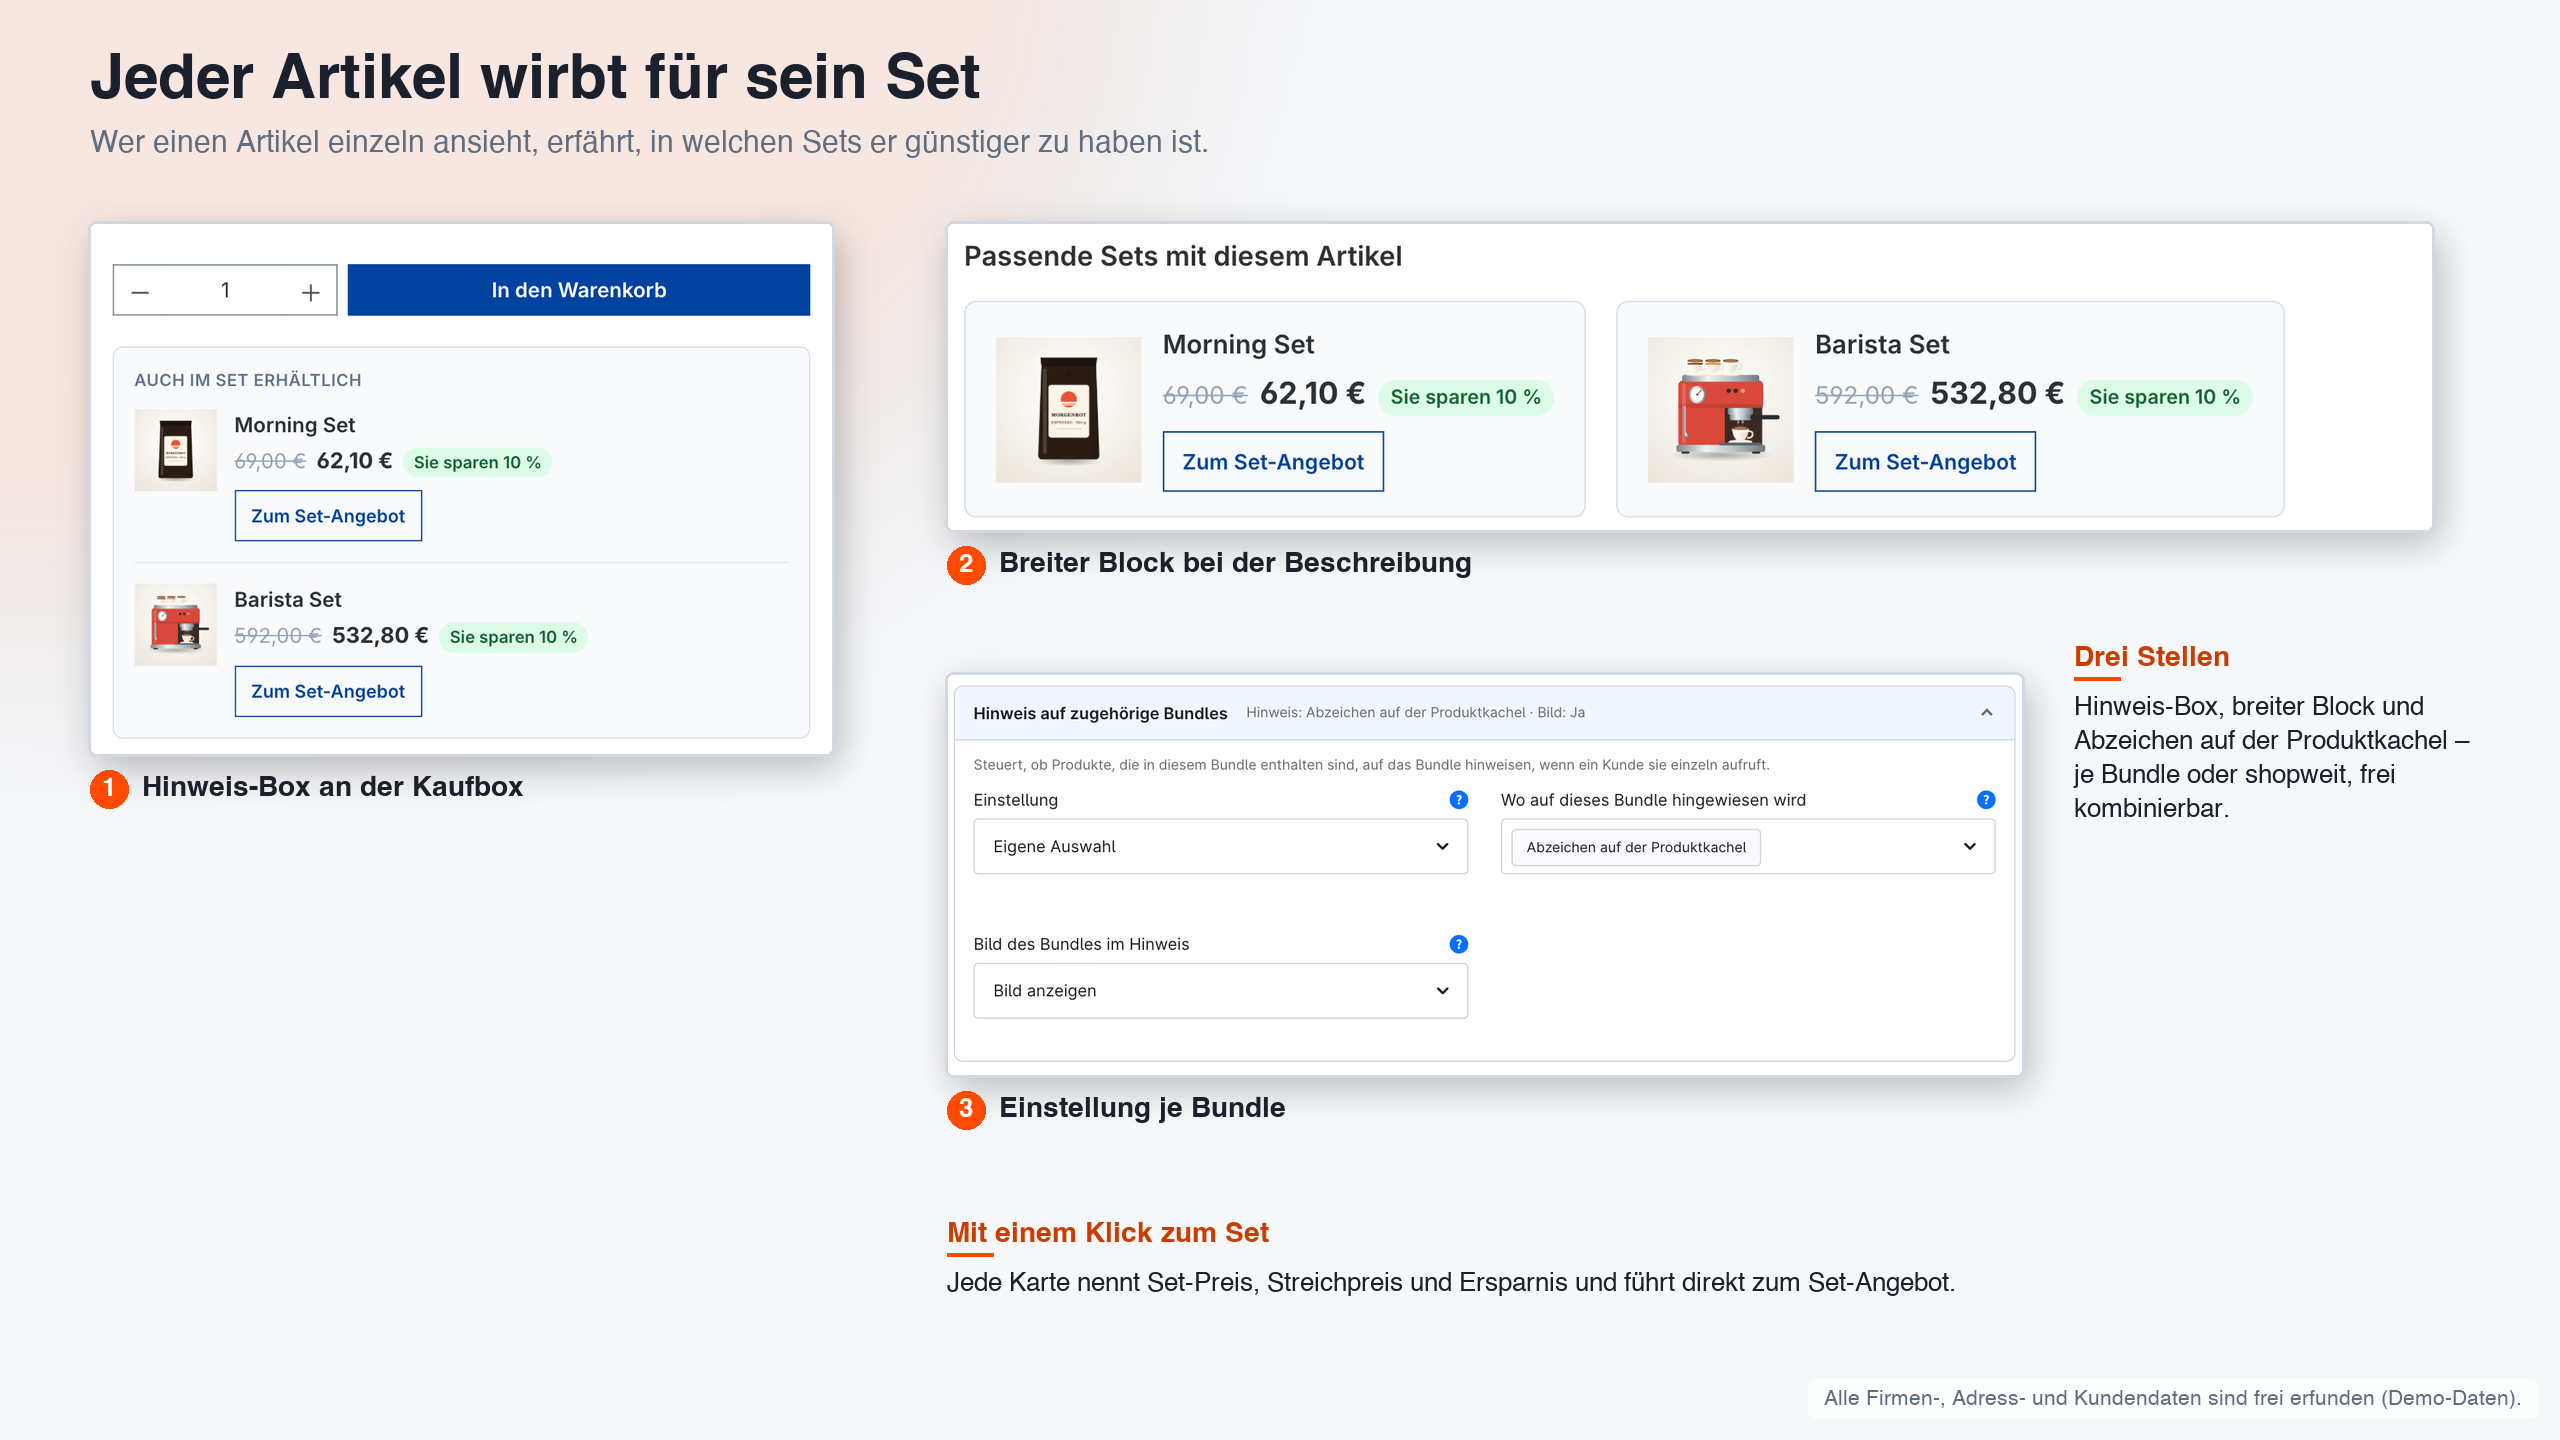The height and width of the screenshot is (1440, 2560).
Task: Increase quantity with the plus button
Action: click(x=311, y=292)
